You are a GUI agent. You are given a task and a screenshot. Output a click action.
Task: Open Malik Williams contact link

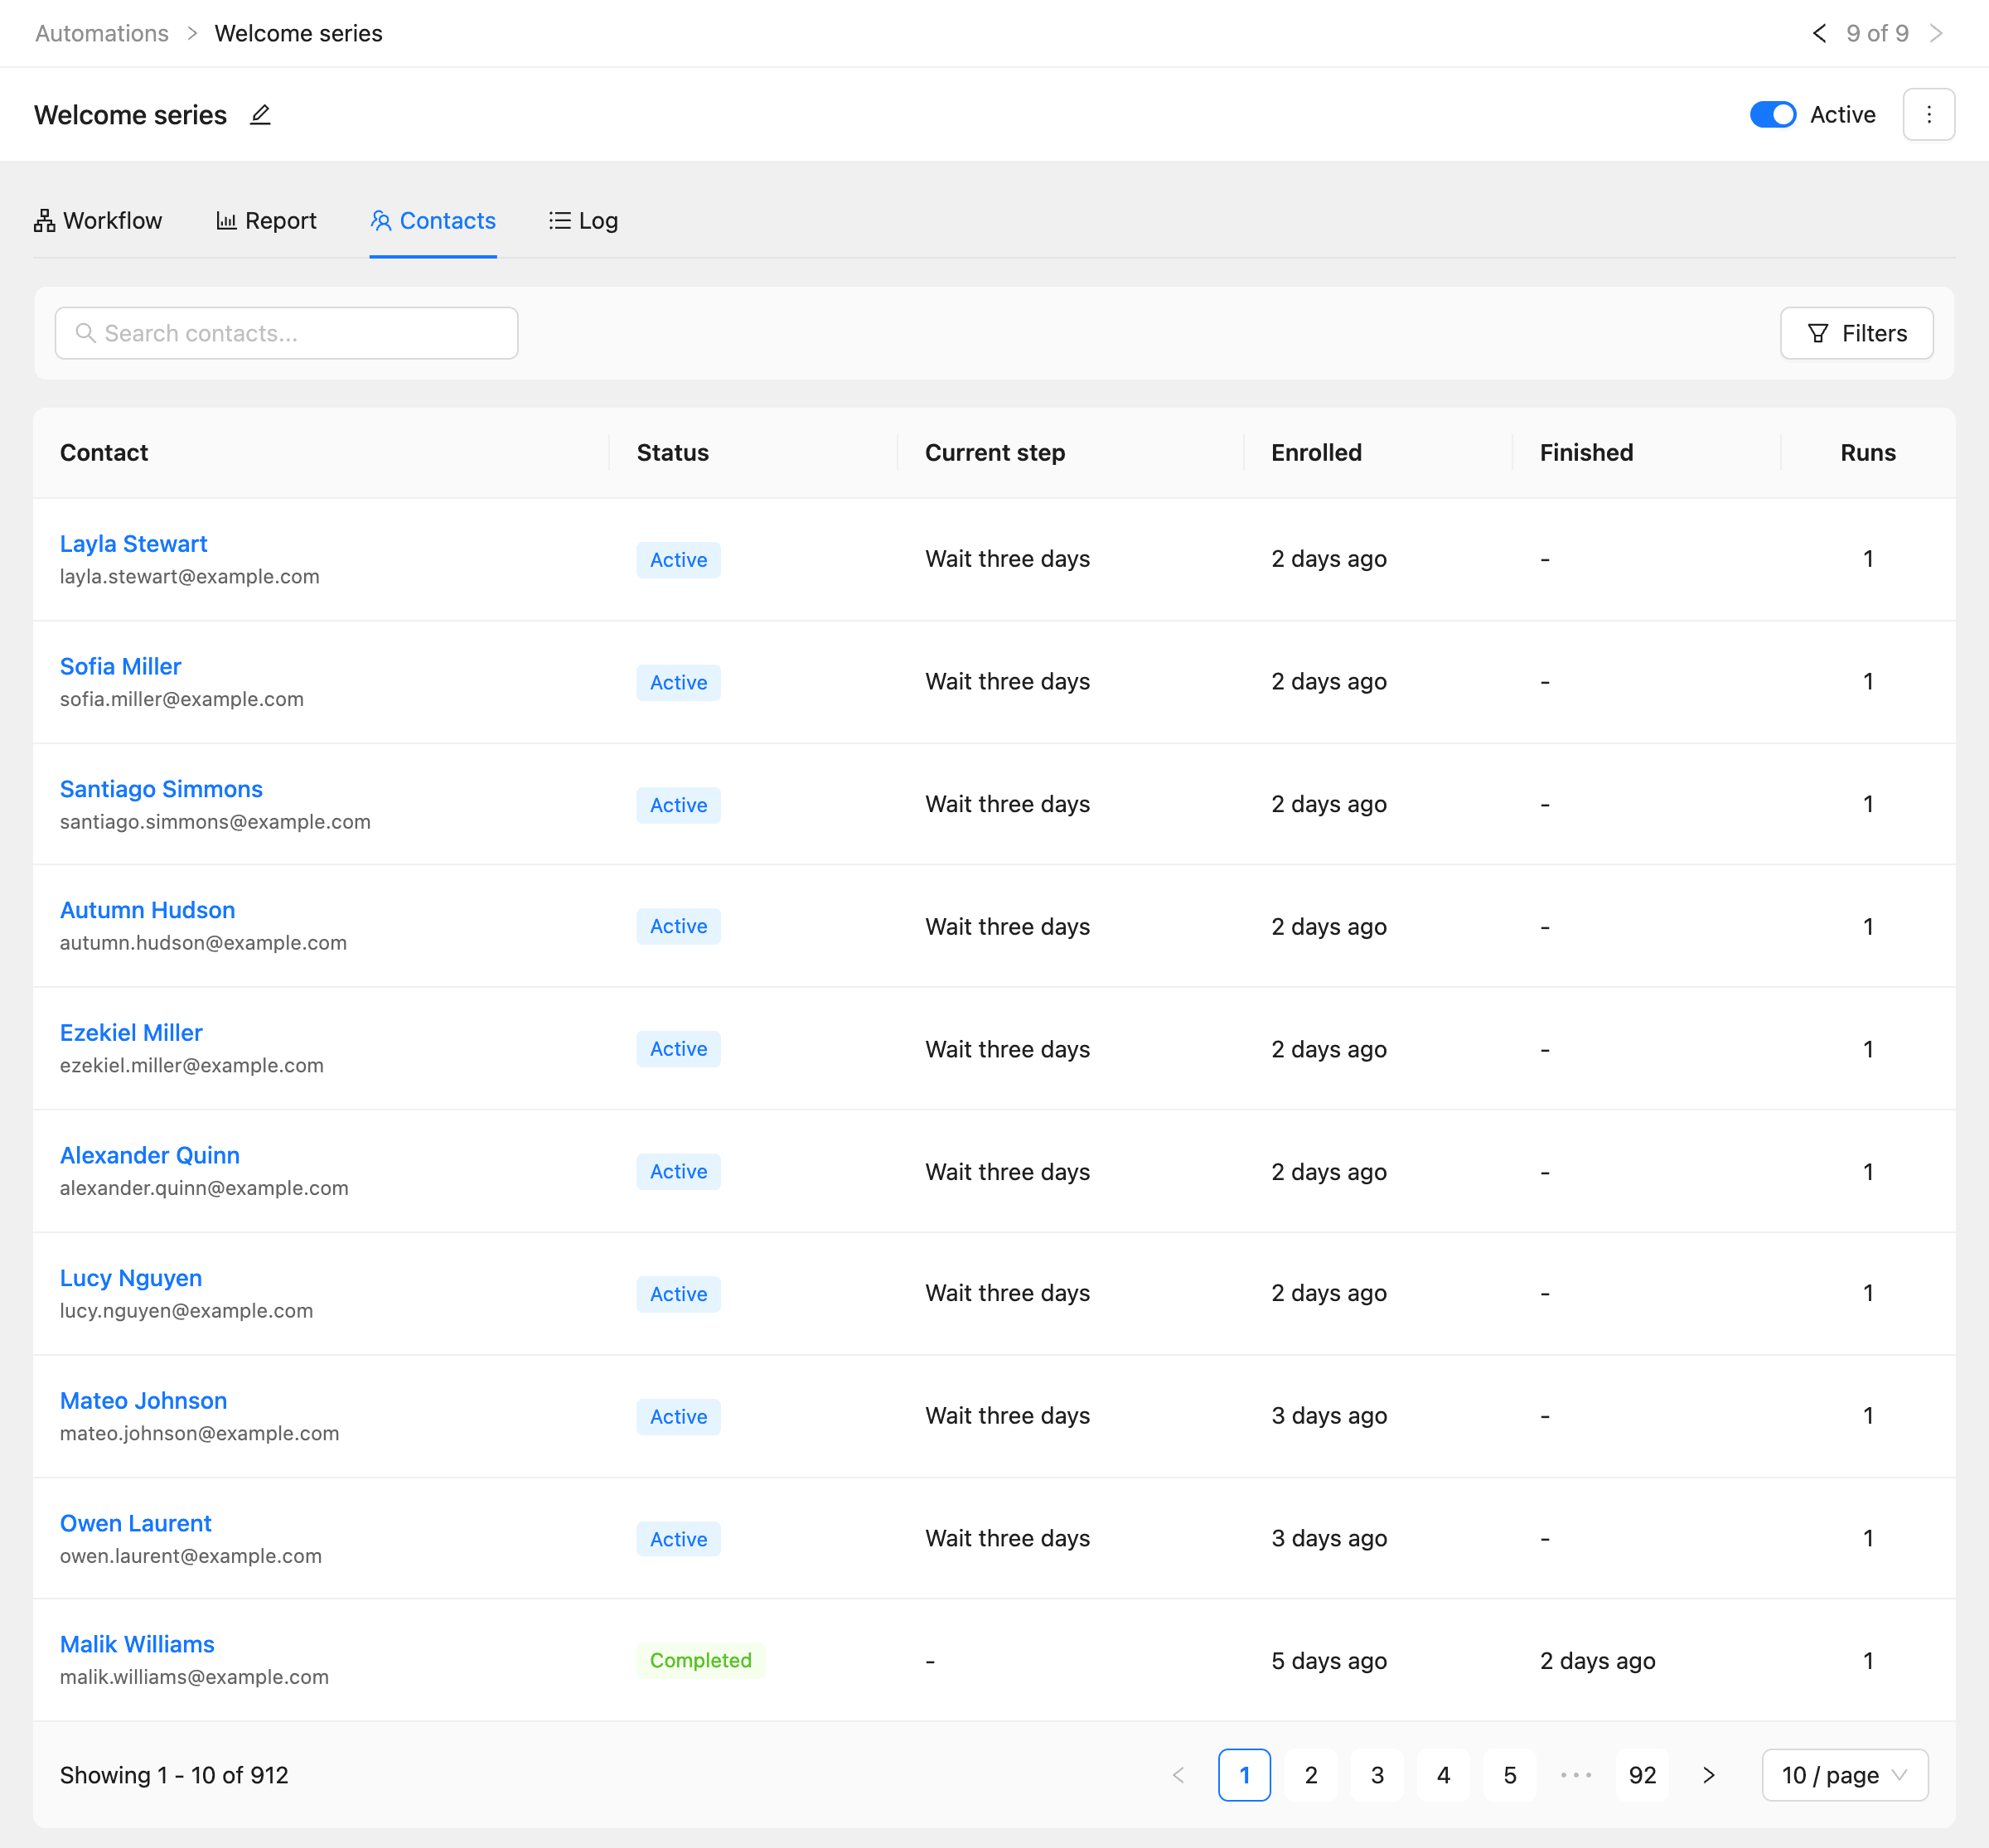click(137, 1644)
